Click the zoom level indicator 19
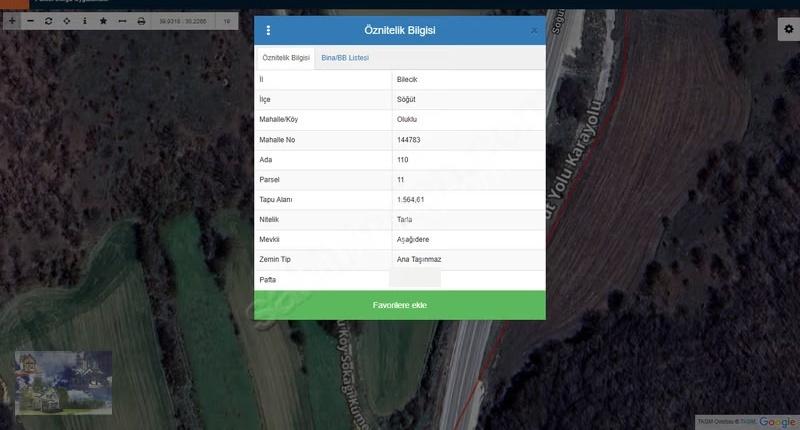 click(227, 21)
